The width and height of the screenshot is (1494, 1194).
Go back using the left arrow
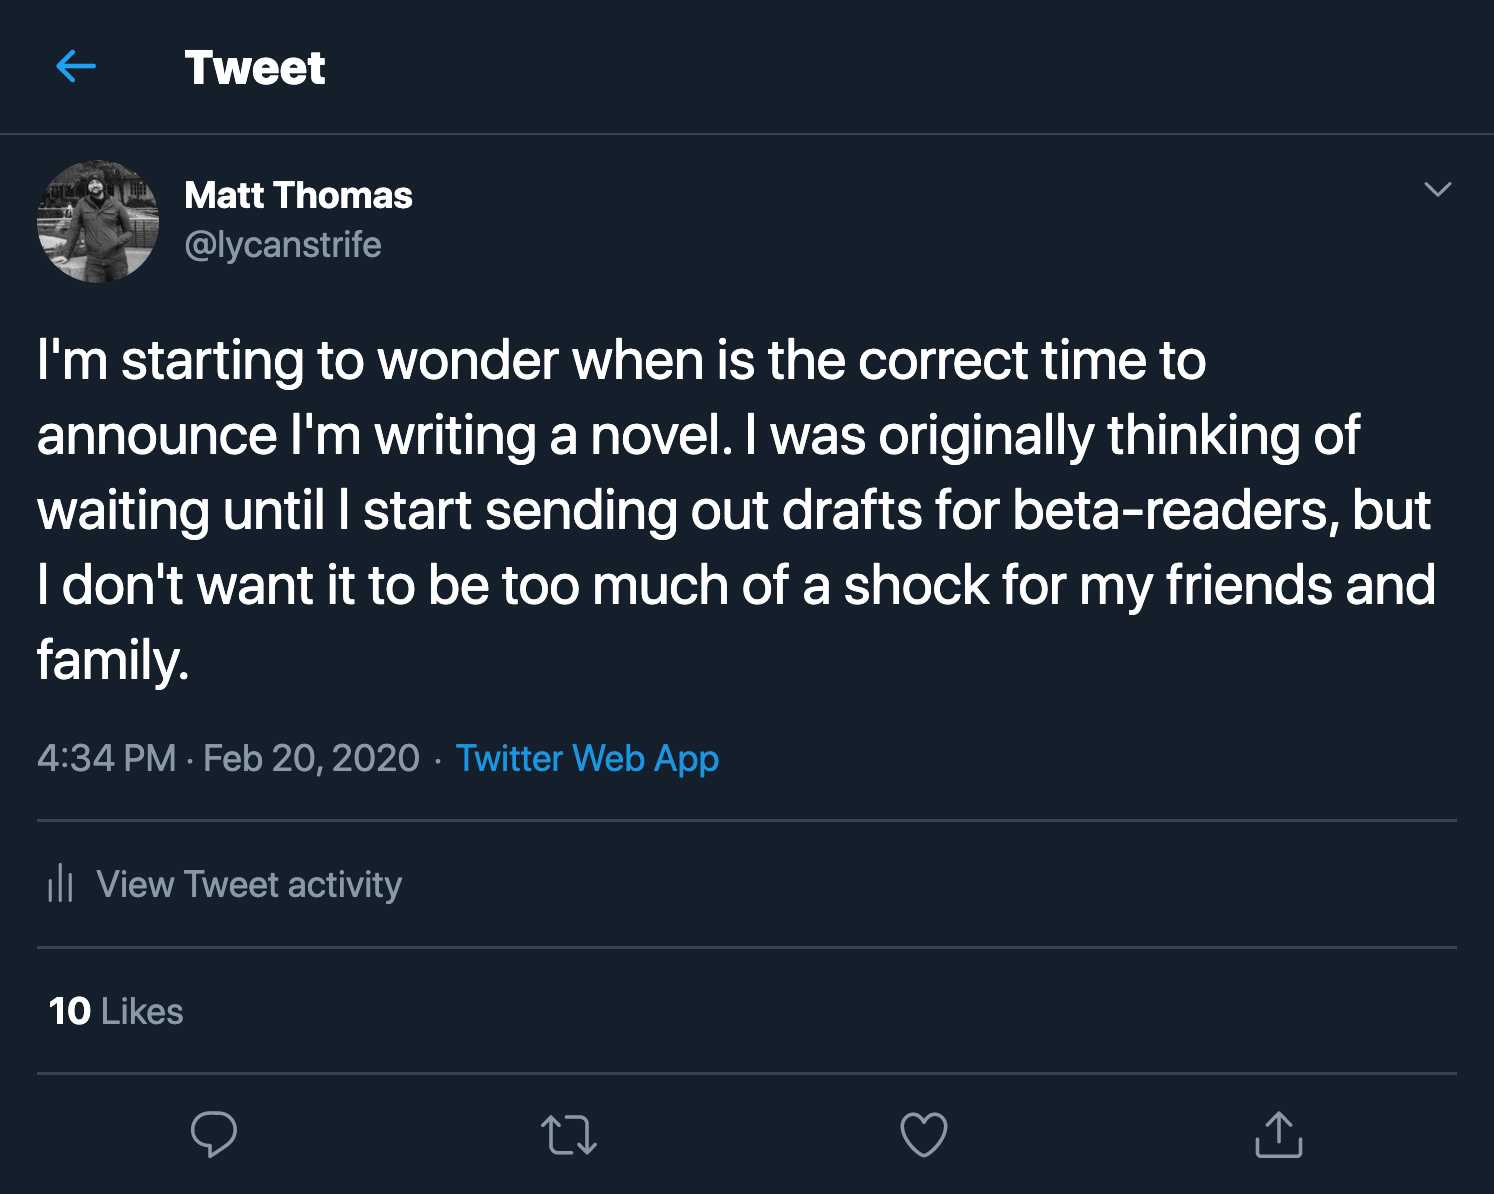coord(76,67)
